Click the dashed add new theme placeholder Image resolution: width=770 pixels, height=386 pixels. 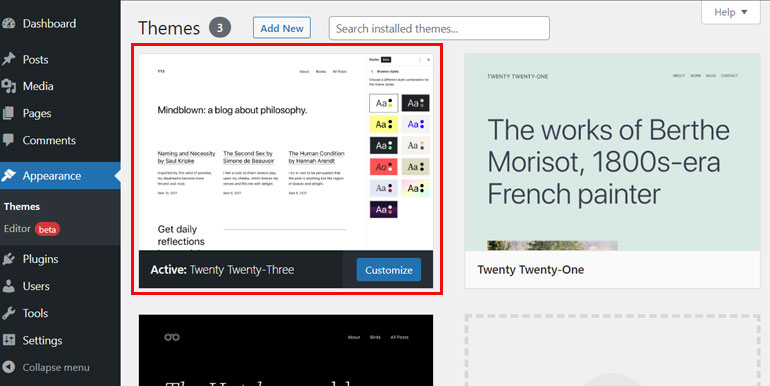click(612, 350)
